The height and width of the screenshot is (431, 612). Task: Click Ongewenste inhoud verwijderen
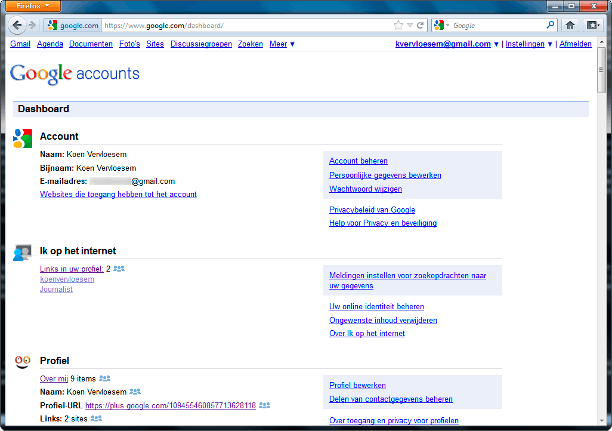[383, 320]
